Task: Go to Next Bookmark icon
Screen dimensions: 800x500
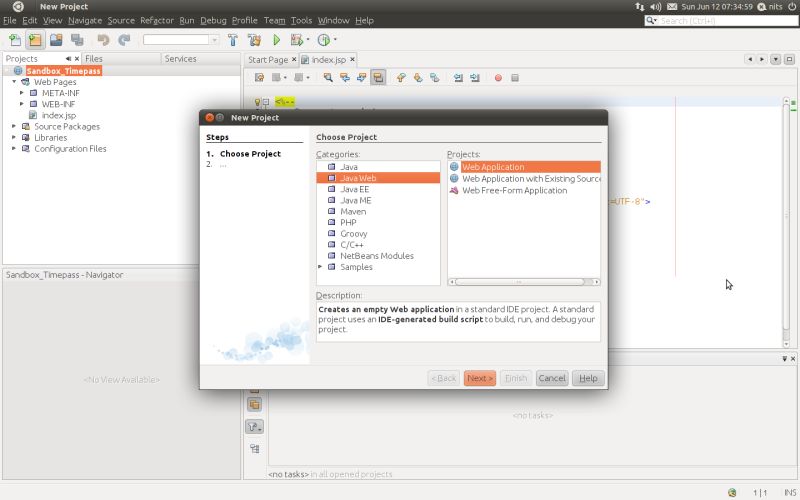Action: click(418, 78)
